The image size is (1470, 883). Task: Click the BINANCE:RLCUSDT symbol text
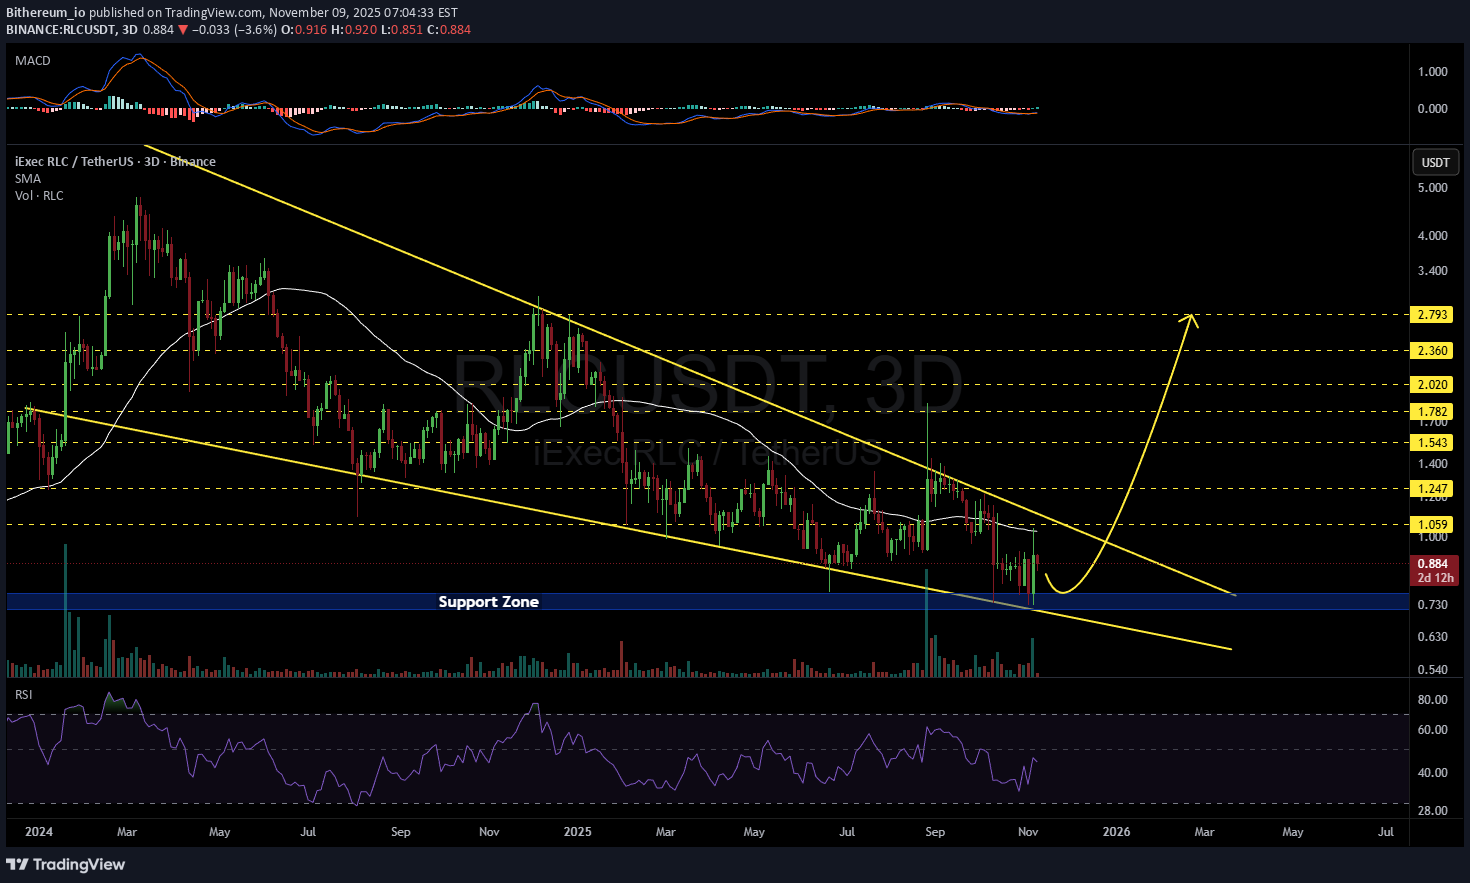pyautogui.click(x=60, y=30)
